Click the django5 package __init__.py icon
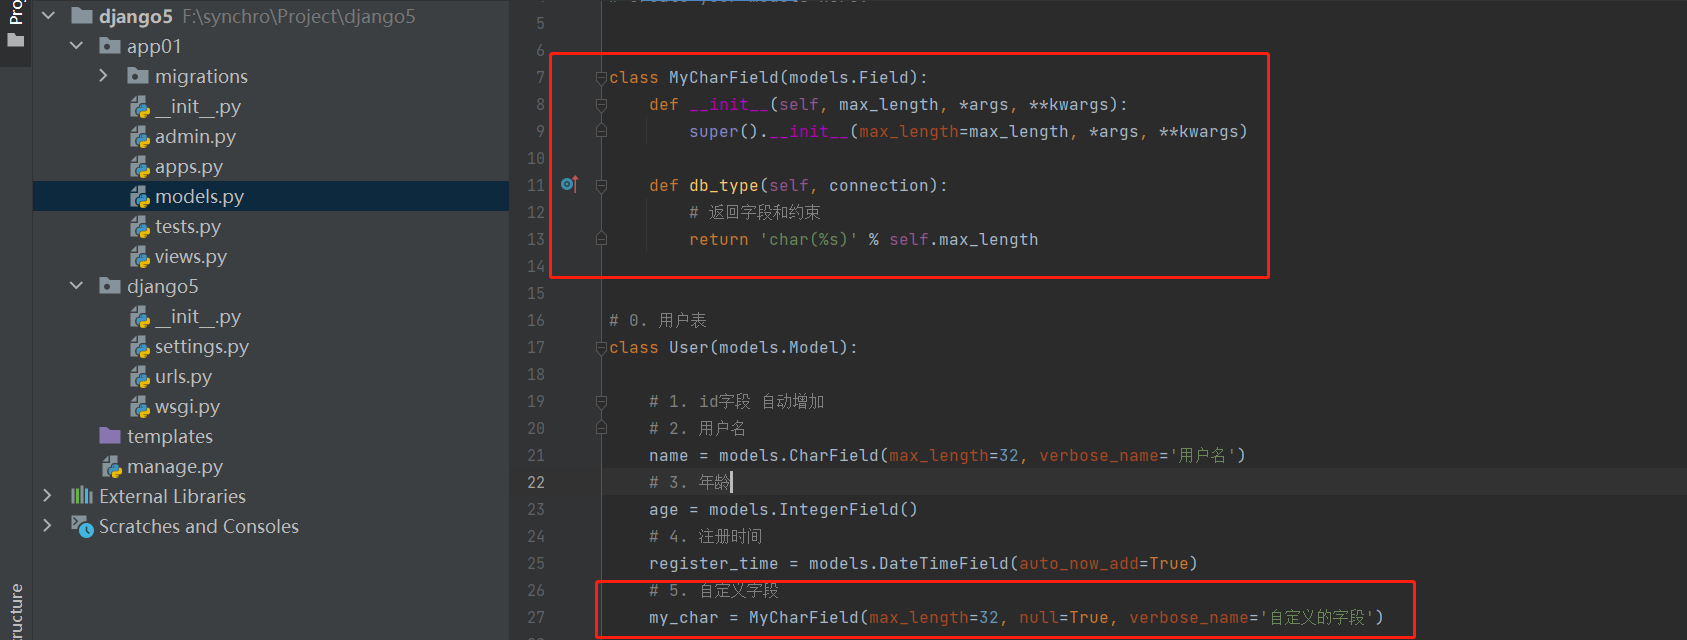 point(139,317)
